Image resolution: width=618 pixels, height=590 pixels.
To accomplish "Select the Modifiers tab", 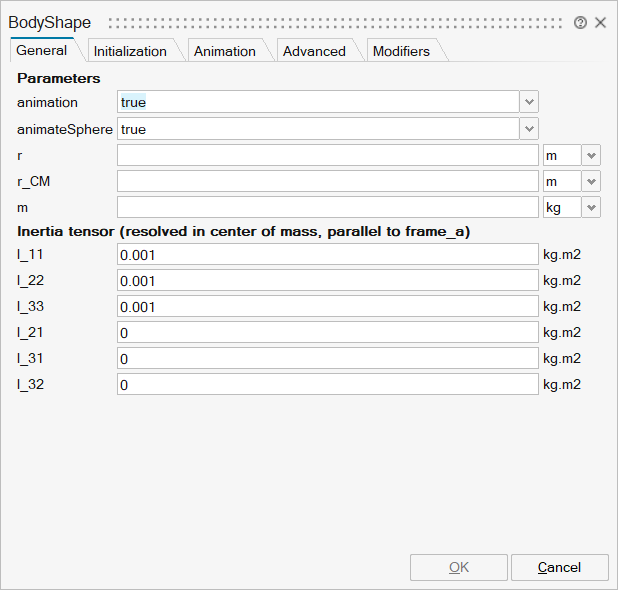I will coord(401,51).
